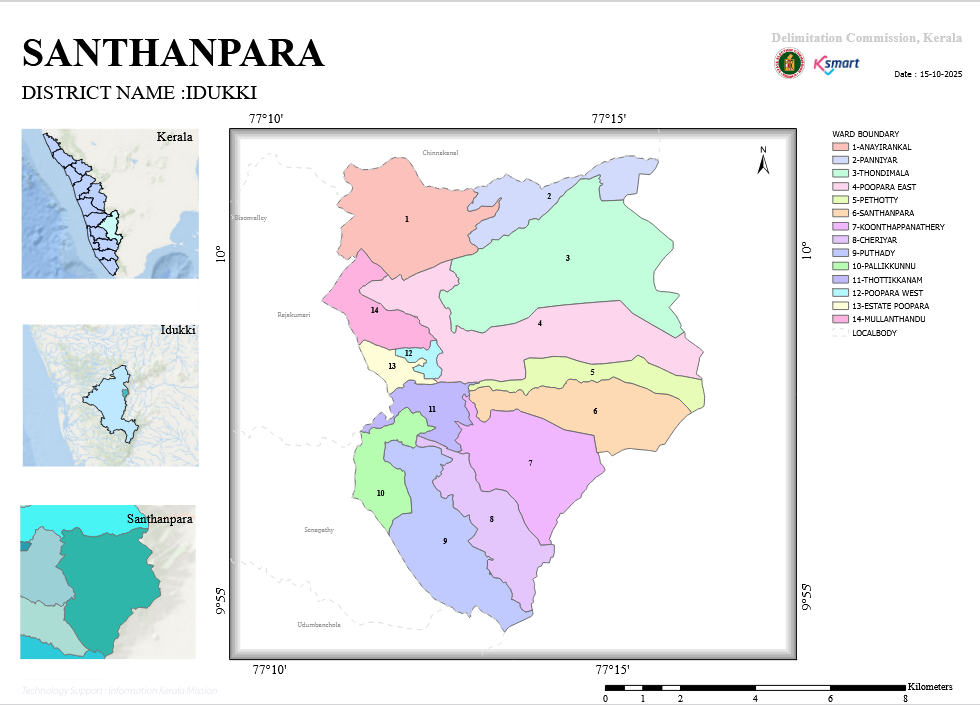Open the Santhanpara inset map thumbnail

[108, 582]
